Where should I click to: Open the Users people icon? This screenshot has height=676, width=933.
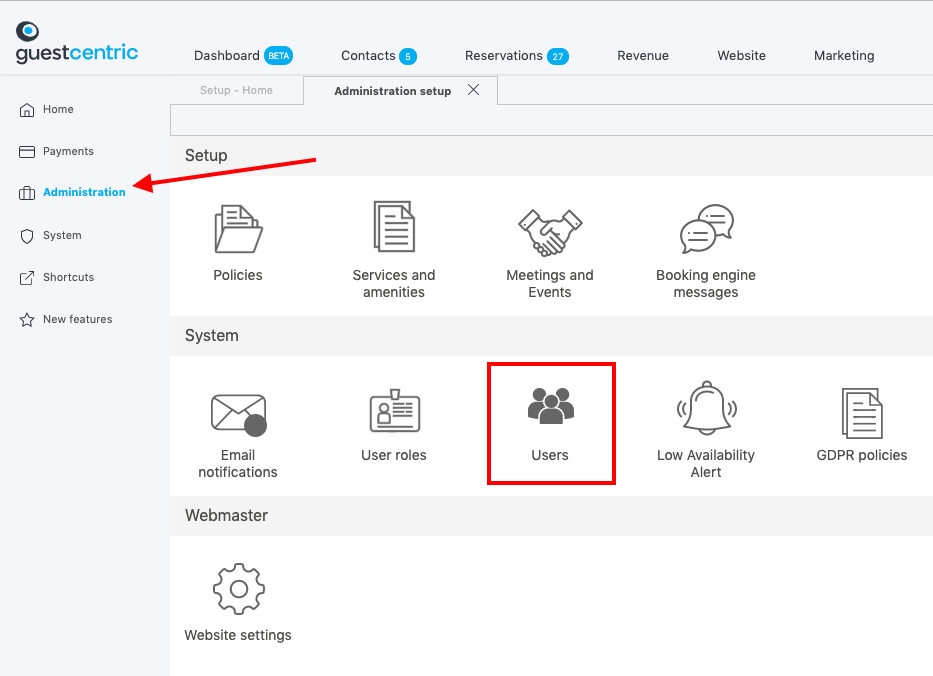tap(551, 406)
